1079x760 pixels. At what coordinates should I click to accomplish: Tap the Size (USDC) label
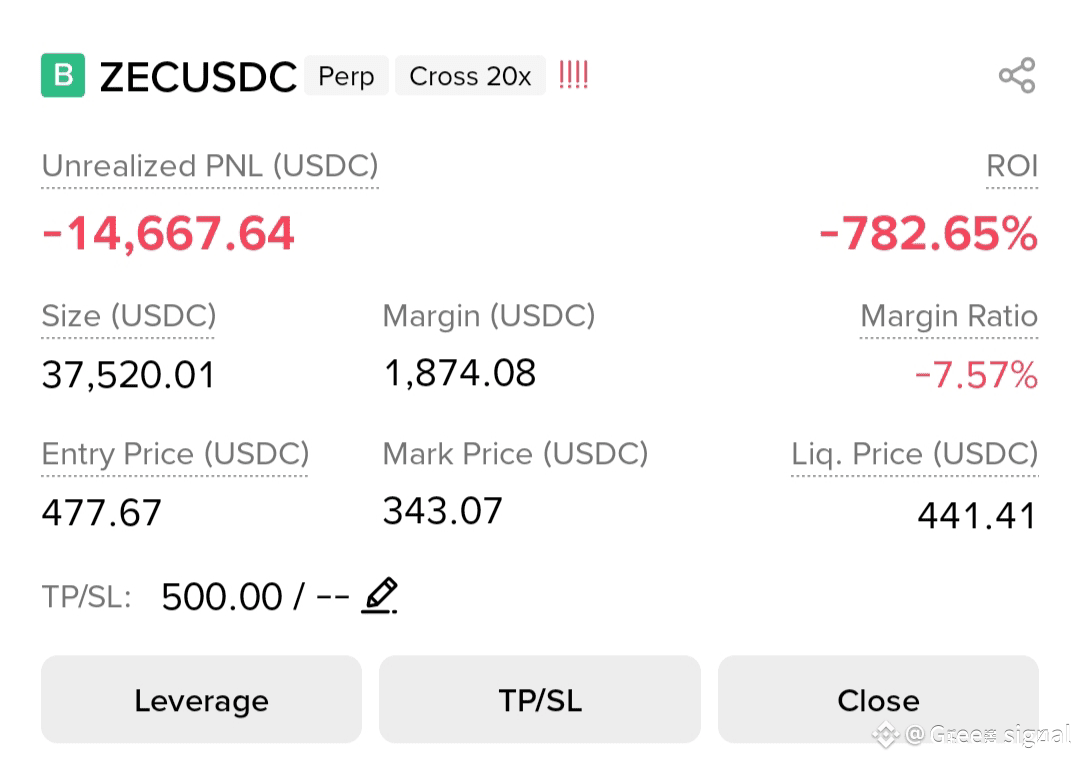click(129, 316)
